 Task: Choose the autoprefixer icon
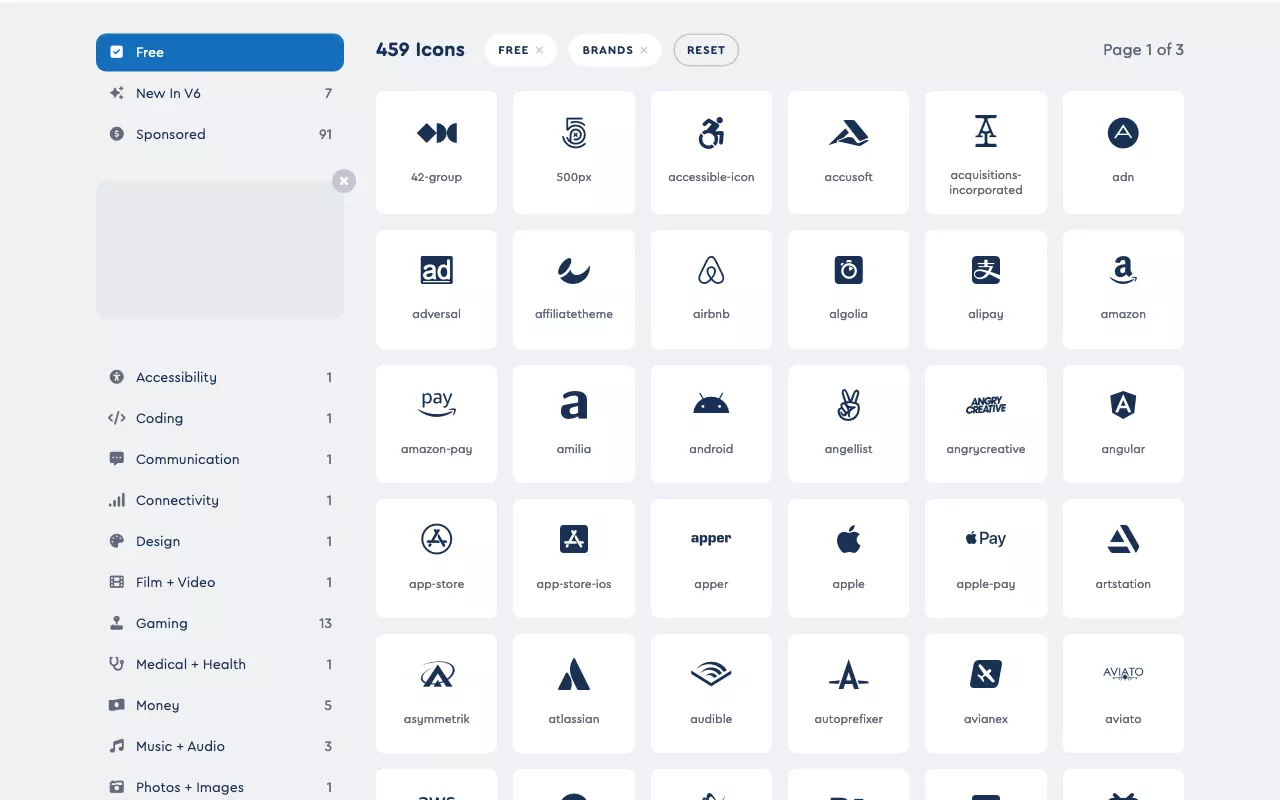click(x=848, y=693)
